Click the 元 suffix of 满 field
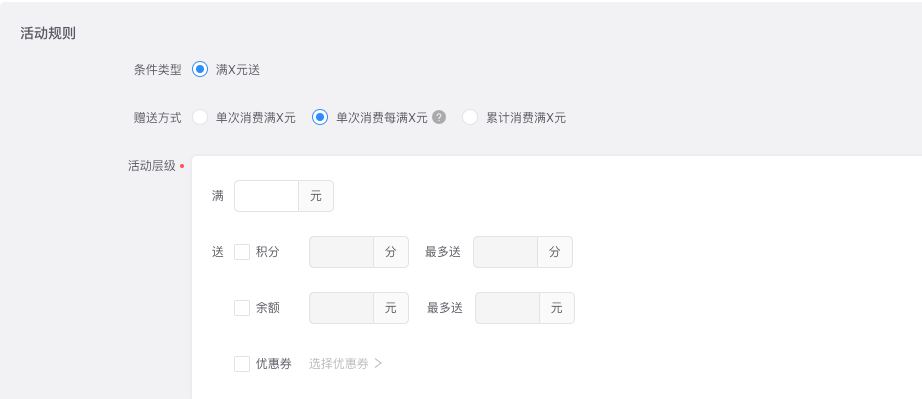This screenshot has height=399, width=922. pyautogui.click(x=316, y=196)
